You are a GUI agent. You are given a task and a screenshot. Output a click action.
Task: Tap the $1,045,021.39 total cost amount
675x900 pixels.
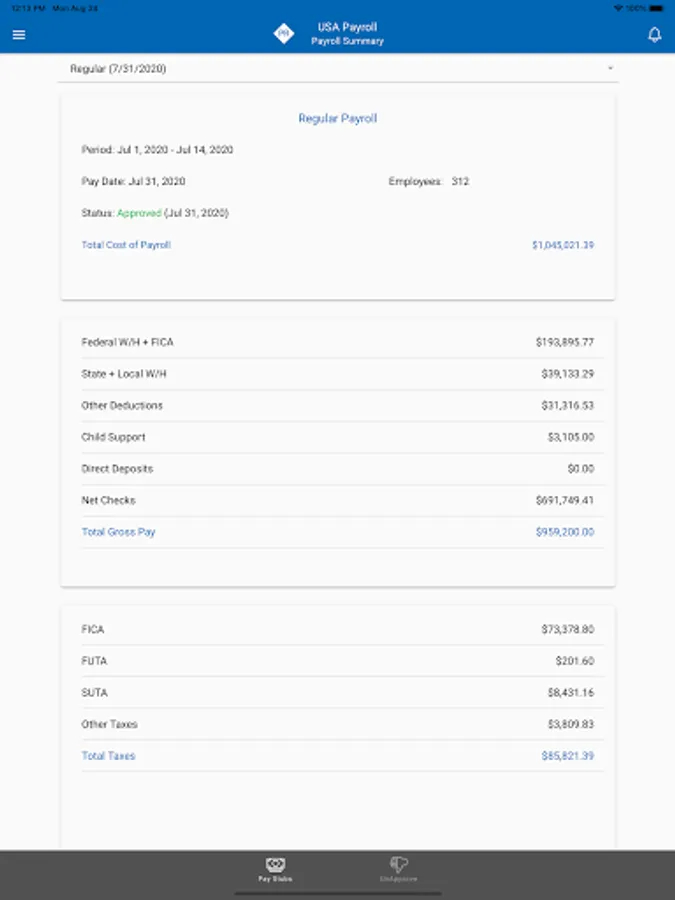[x=563, y=245]
